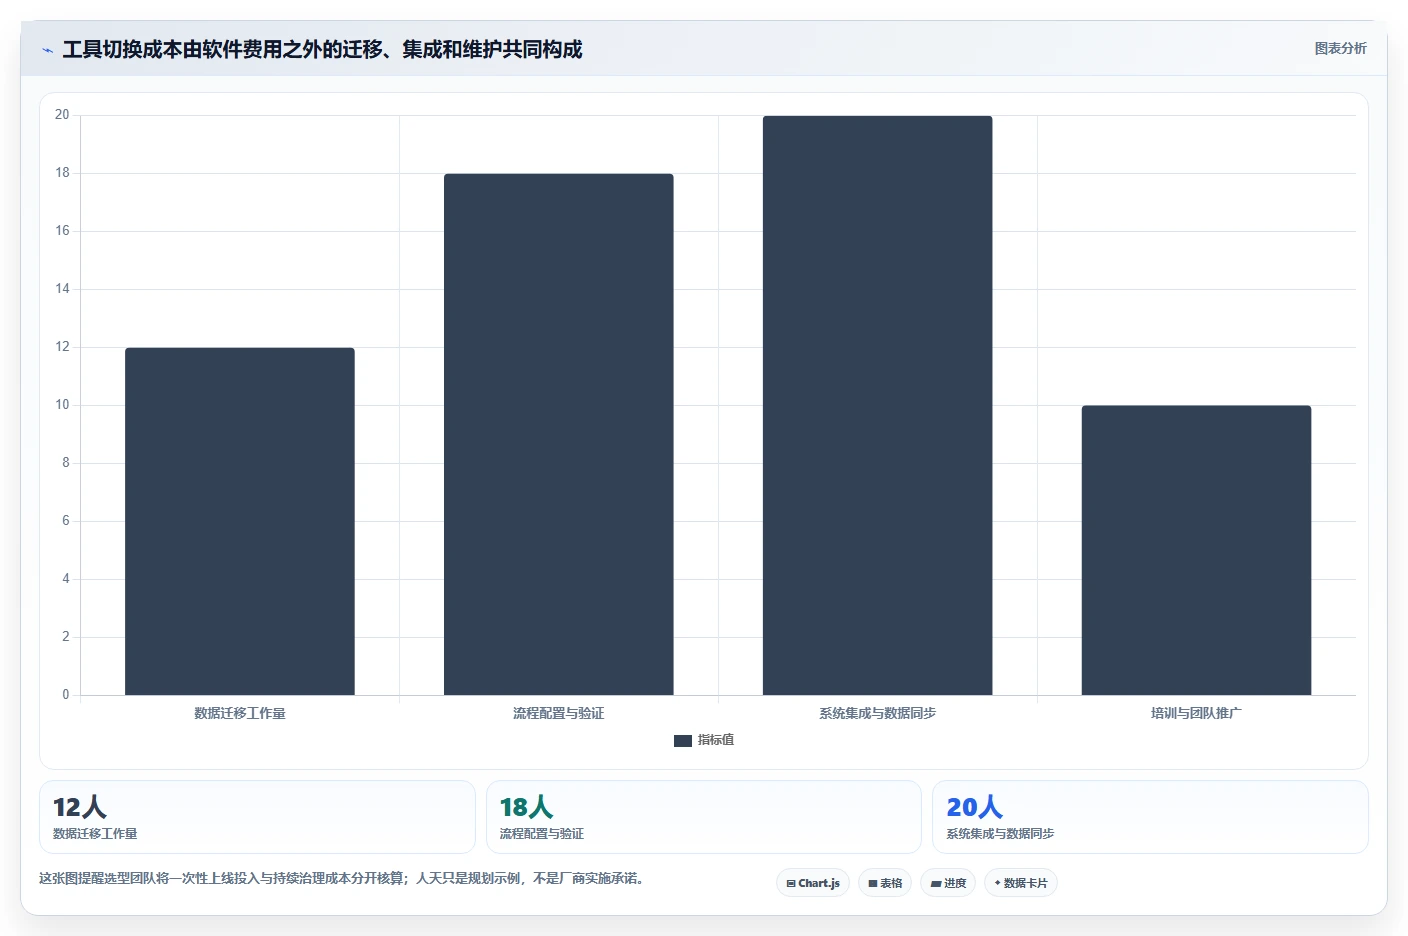Click the lightning icon beside the chart title
Screen dimensions: 1408x936
(47, 50)
